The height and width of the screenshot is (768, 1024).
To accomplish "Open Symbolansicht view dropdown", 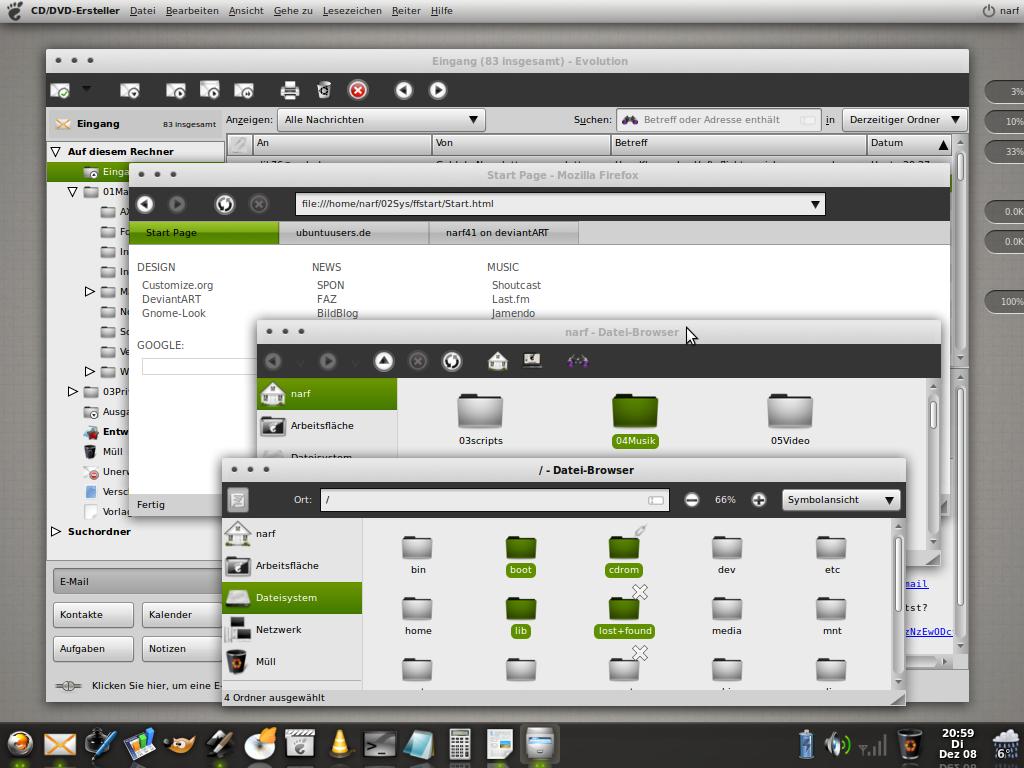I will coord(841,500).
